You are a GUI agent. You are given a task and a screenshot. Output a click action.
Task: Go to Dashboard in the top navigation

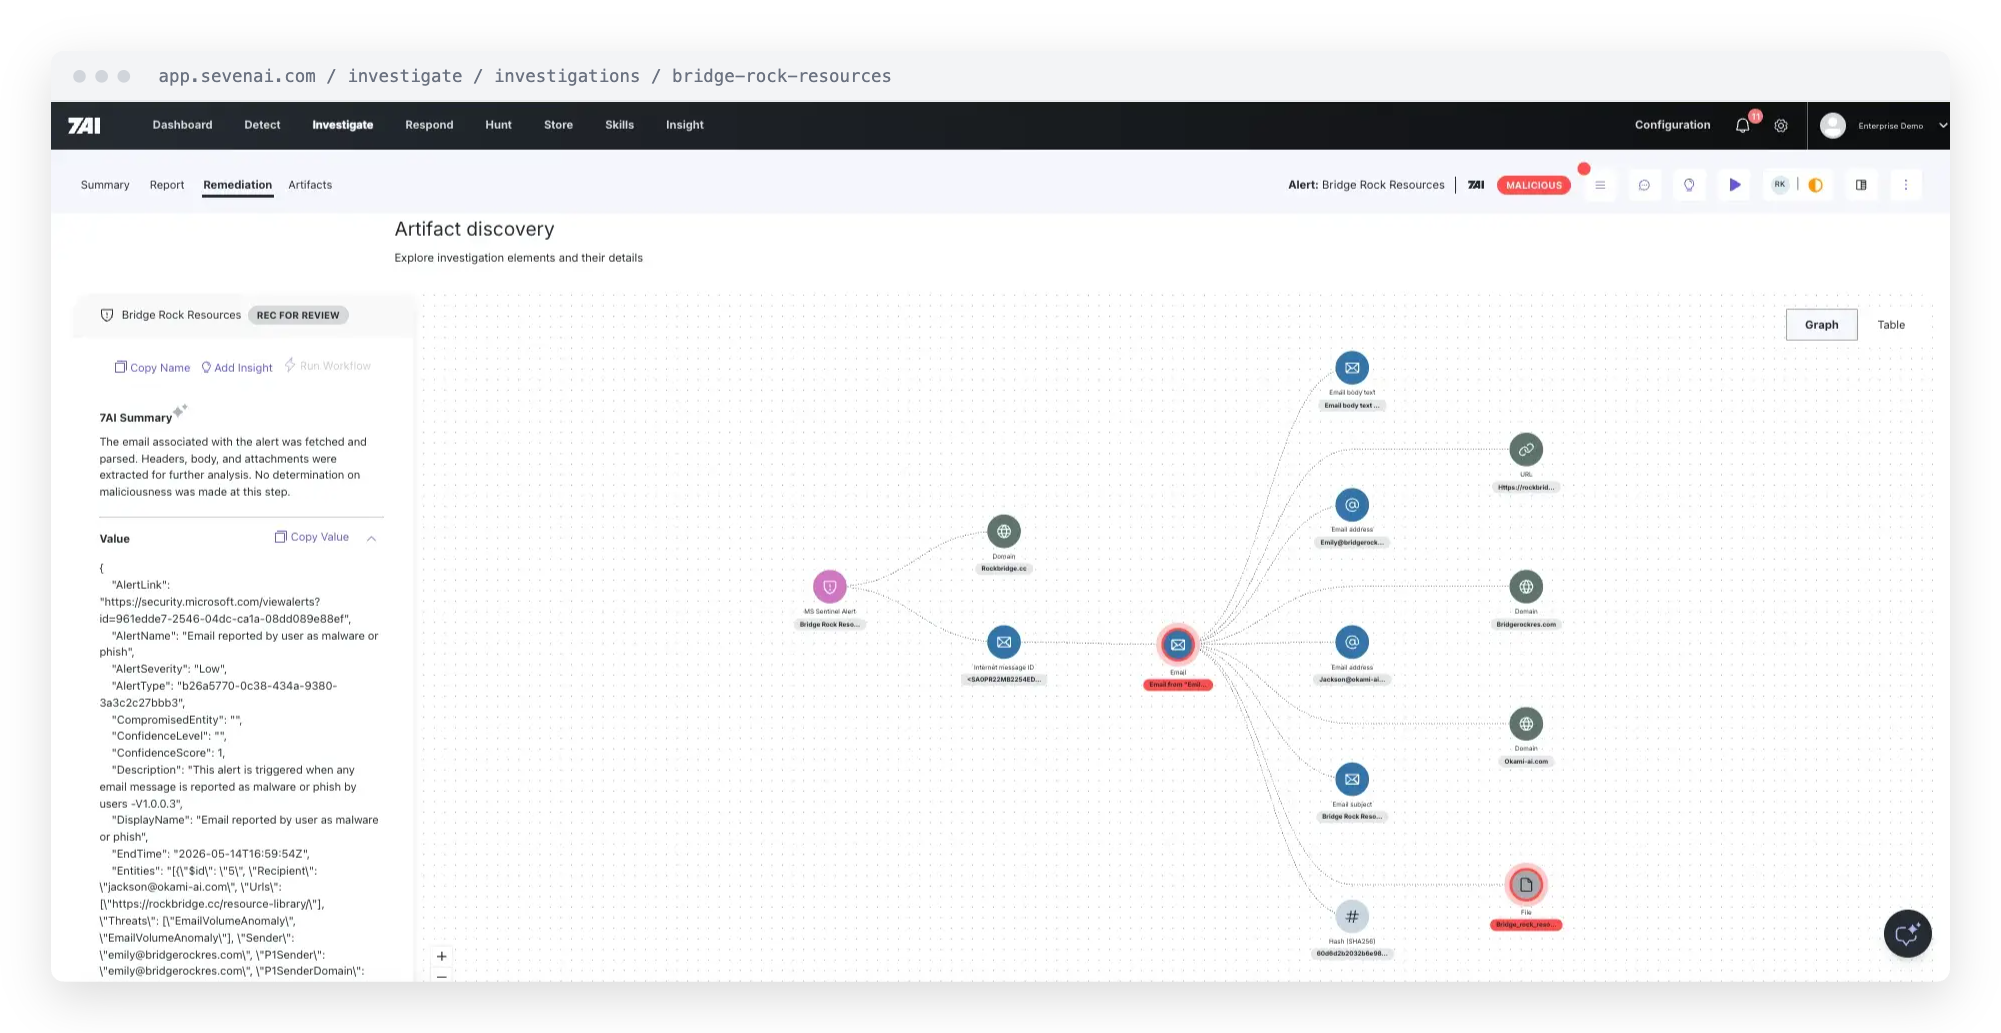[182, 125]
